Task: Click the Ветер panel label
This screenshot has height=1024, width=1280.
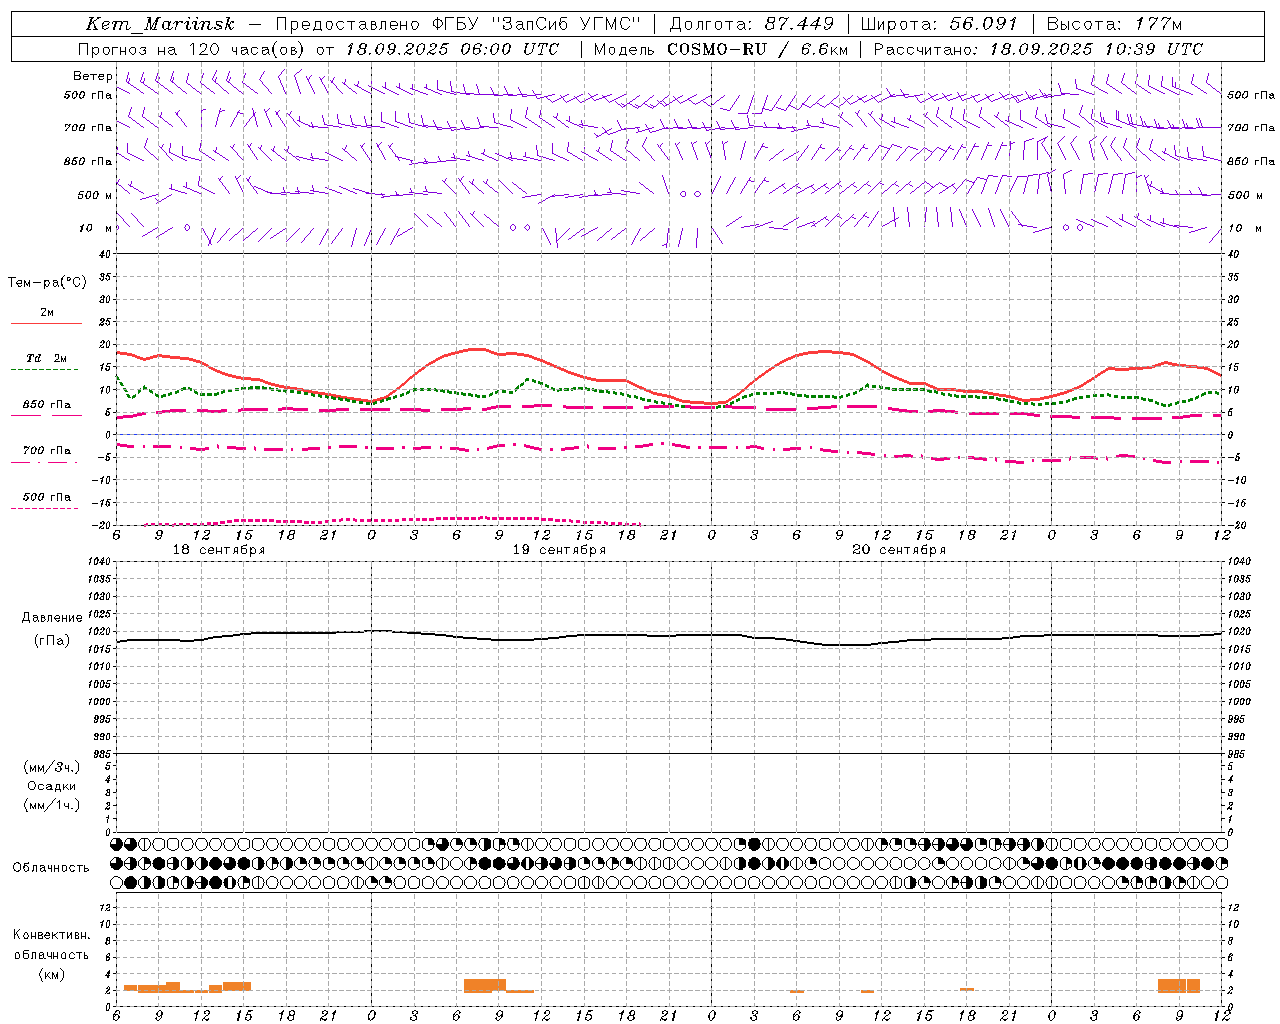Action: 92,76
